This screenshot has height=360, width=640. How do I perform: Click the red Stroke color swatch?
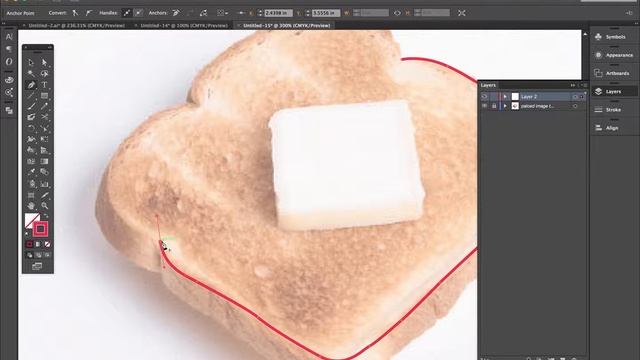pyautogui.click(x=40, y=229)
